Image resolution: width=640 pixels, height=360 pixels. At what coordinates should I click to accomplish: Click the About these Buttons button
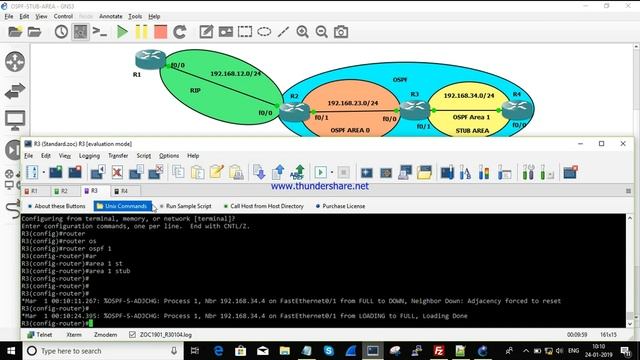pos(56,206)
